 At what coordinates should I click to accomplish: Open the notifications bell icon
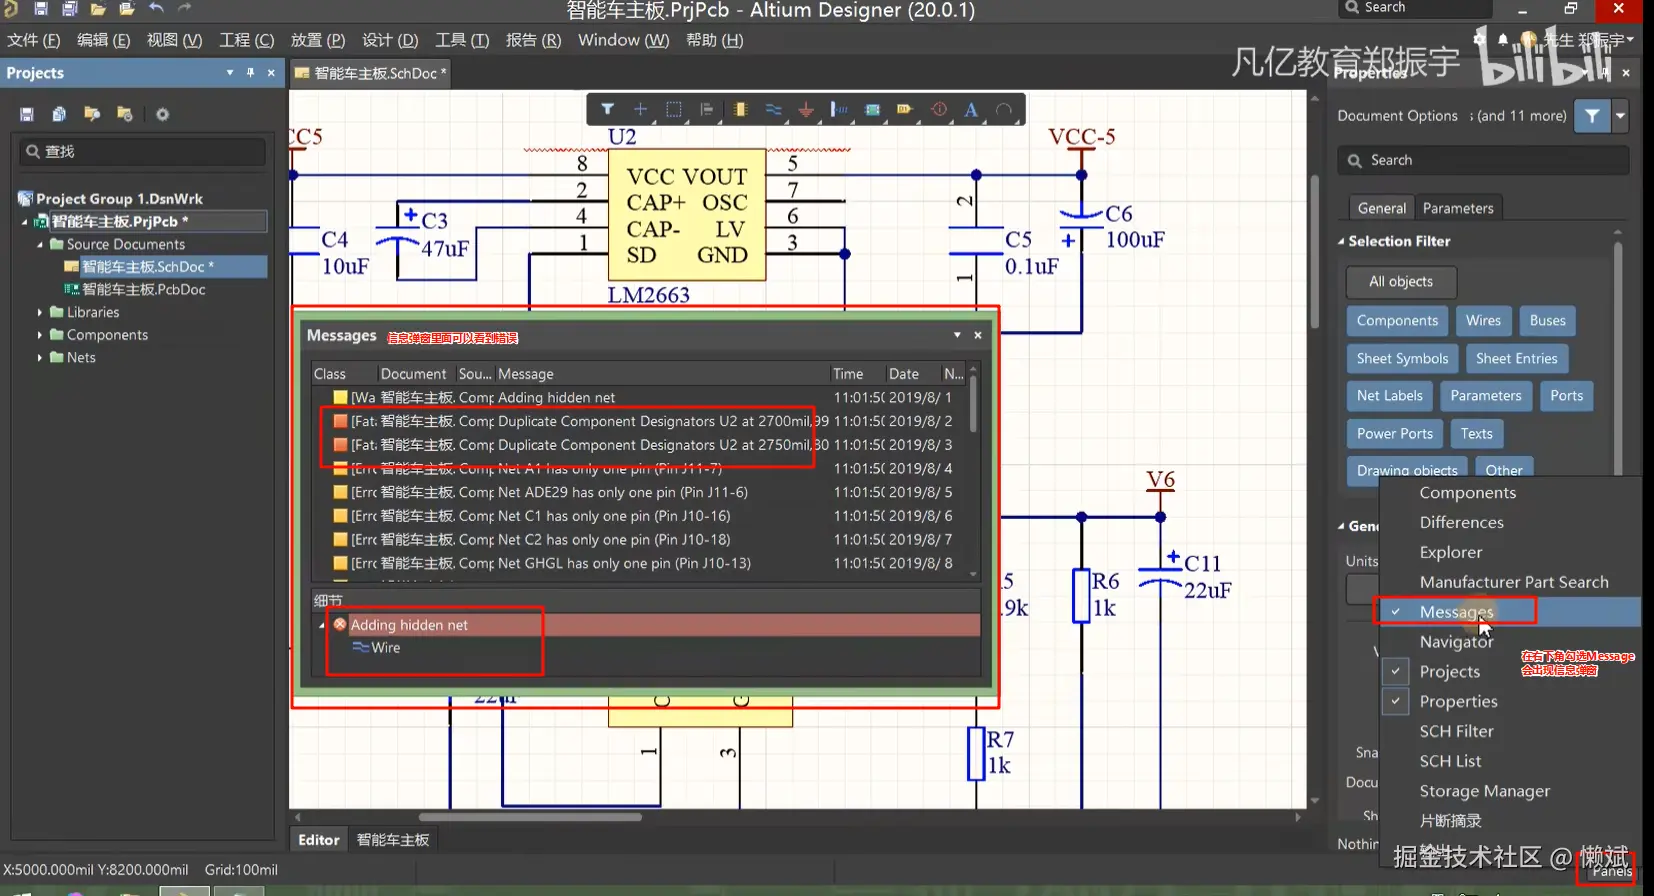[1502, 39]
